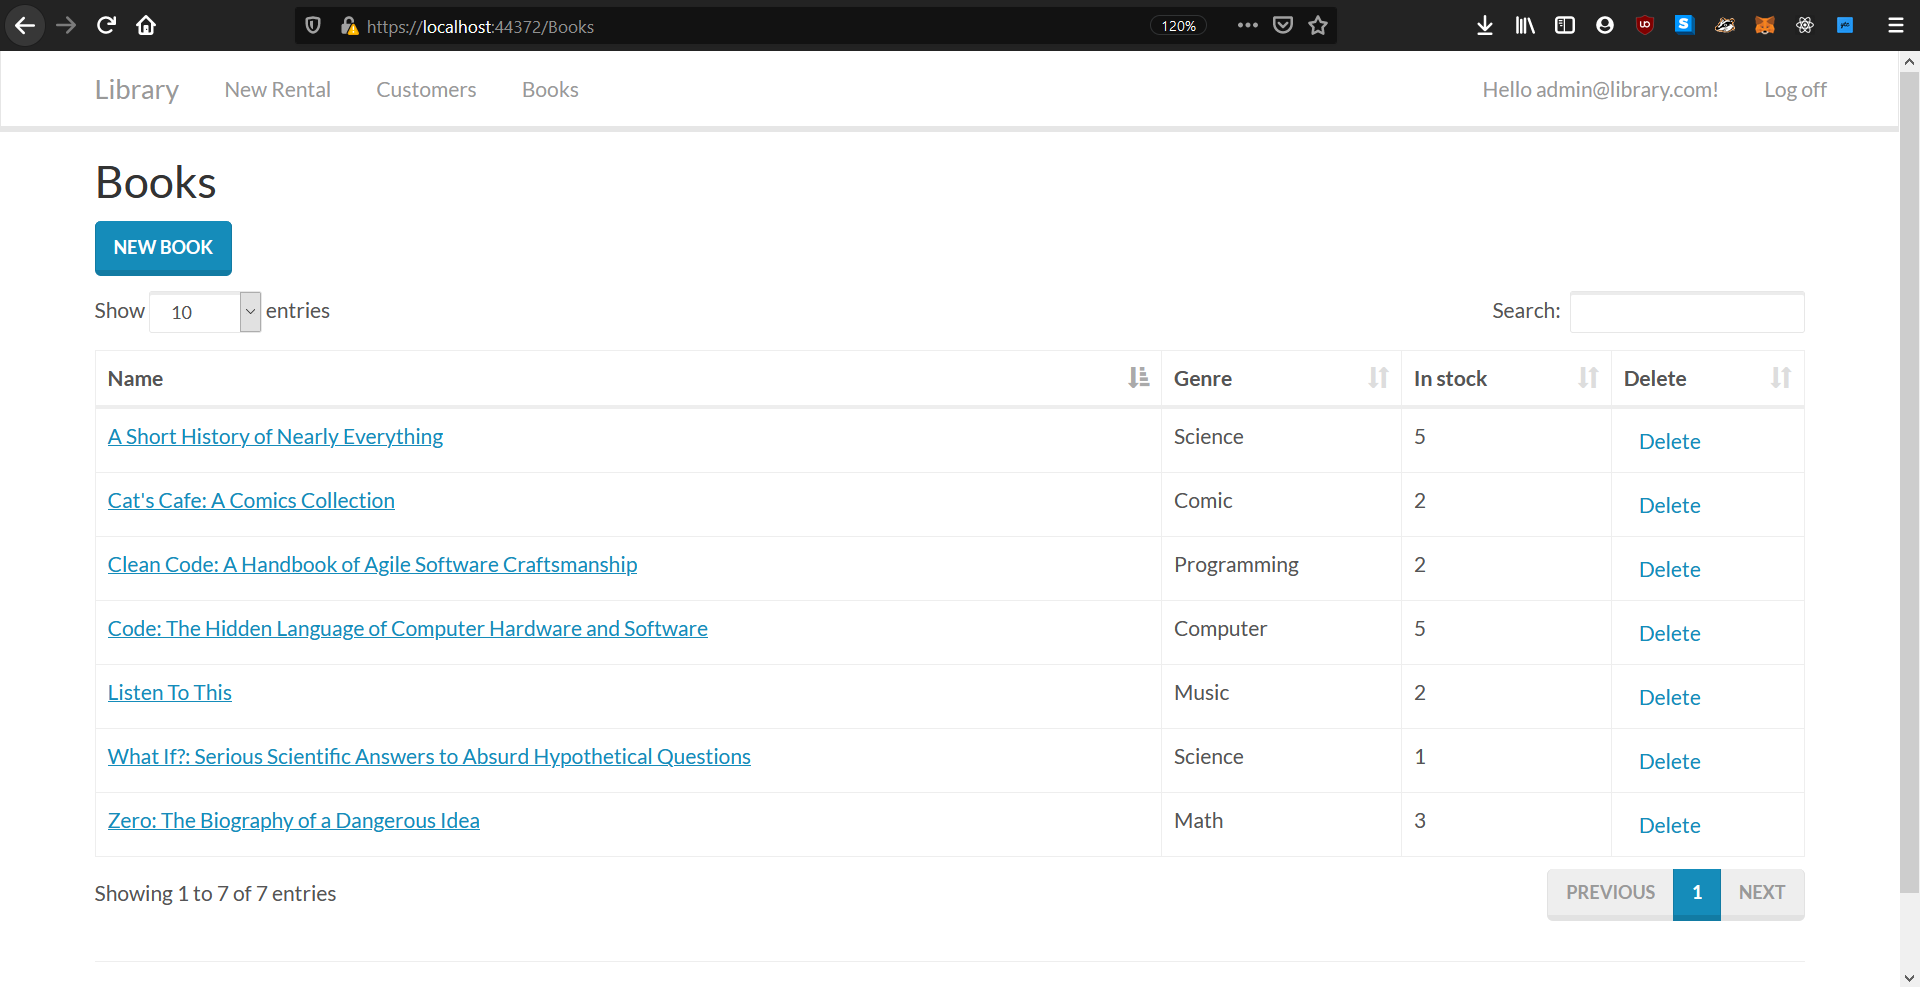Open the Firefox library bookshelf icon
The height and width of the screenshot is (987, 1920).
[x=1525, y=26]
